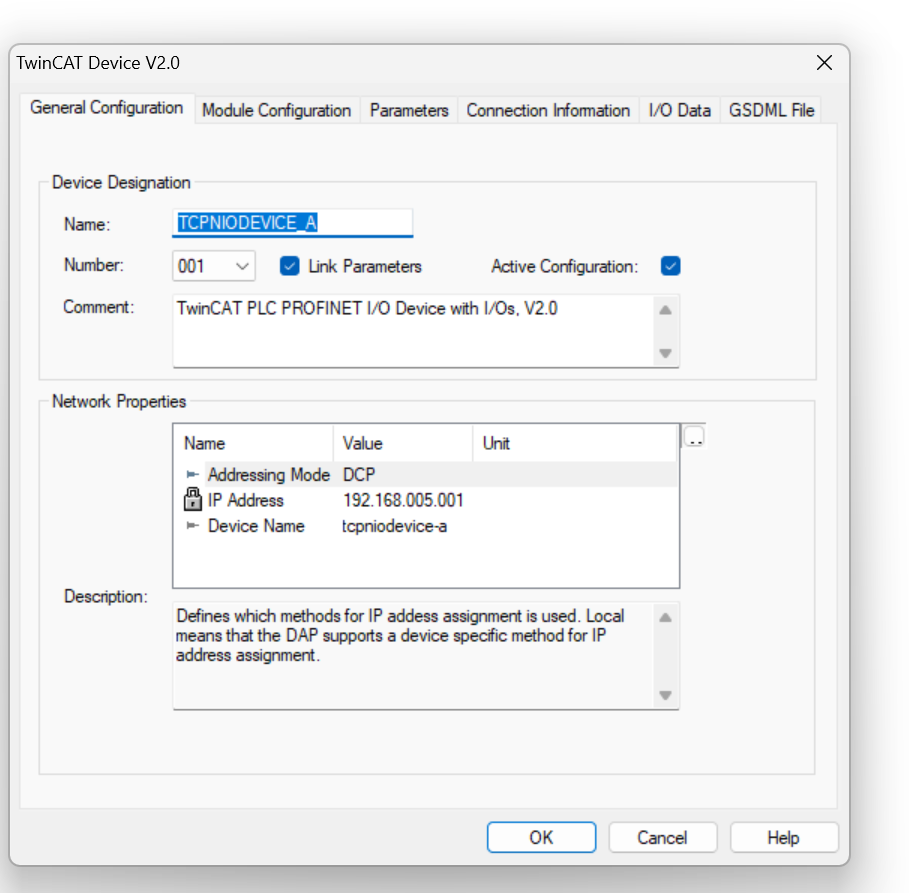909x893 pixels.
Task: Click the Cancel button
Action: pyautogui.click(x=663, y=837)
